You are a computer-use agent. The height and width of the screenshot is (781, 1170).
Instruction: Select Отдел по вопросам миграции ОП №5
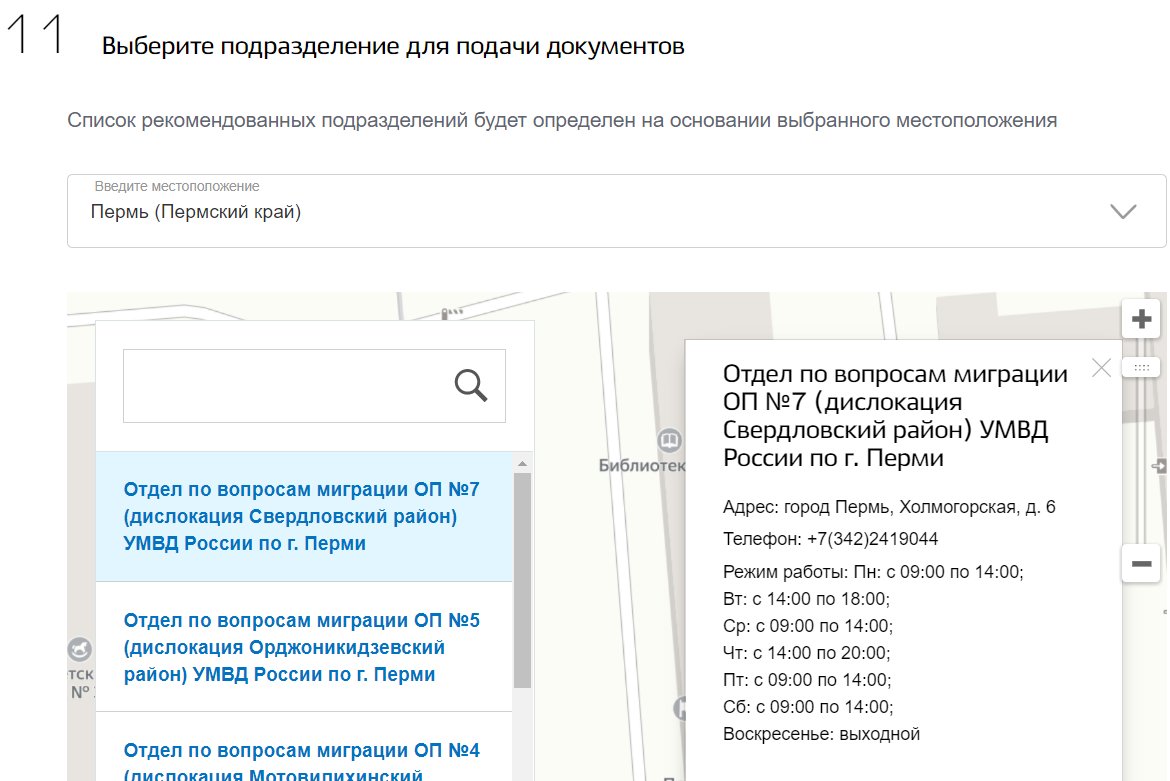(304, 647)
